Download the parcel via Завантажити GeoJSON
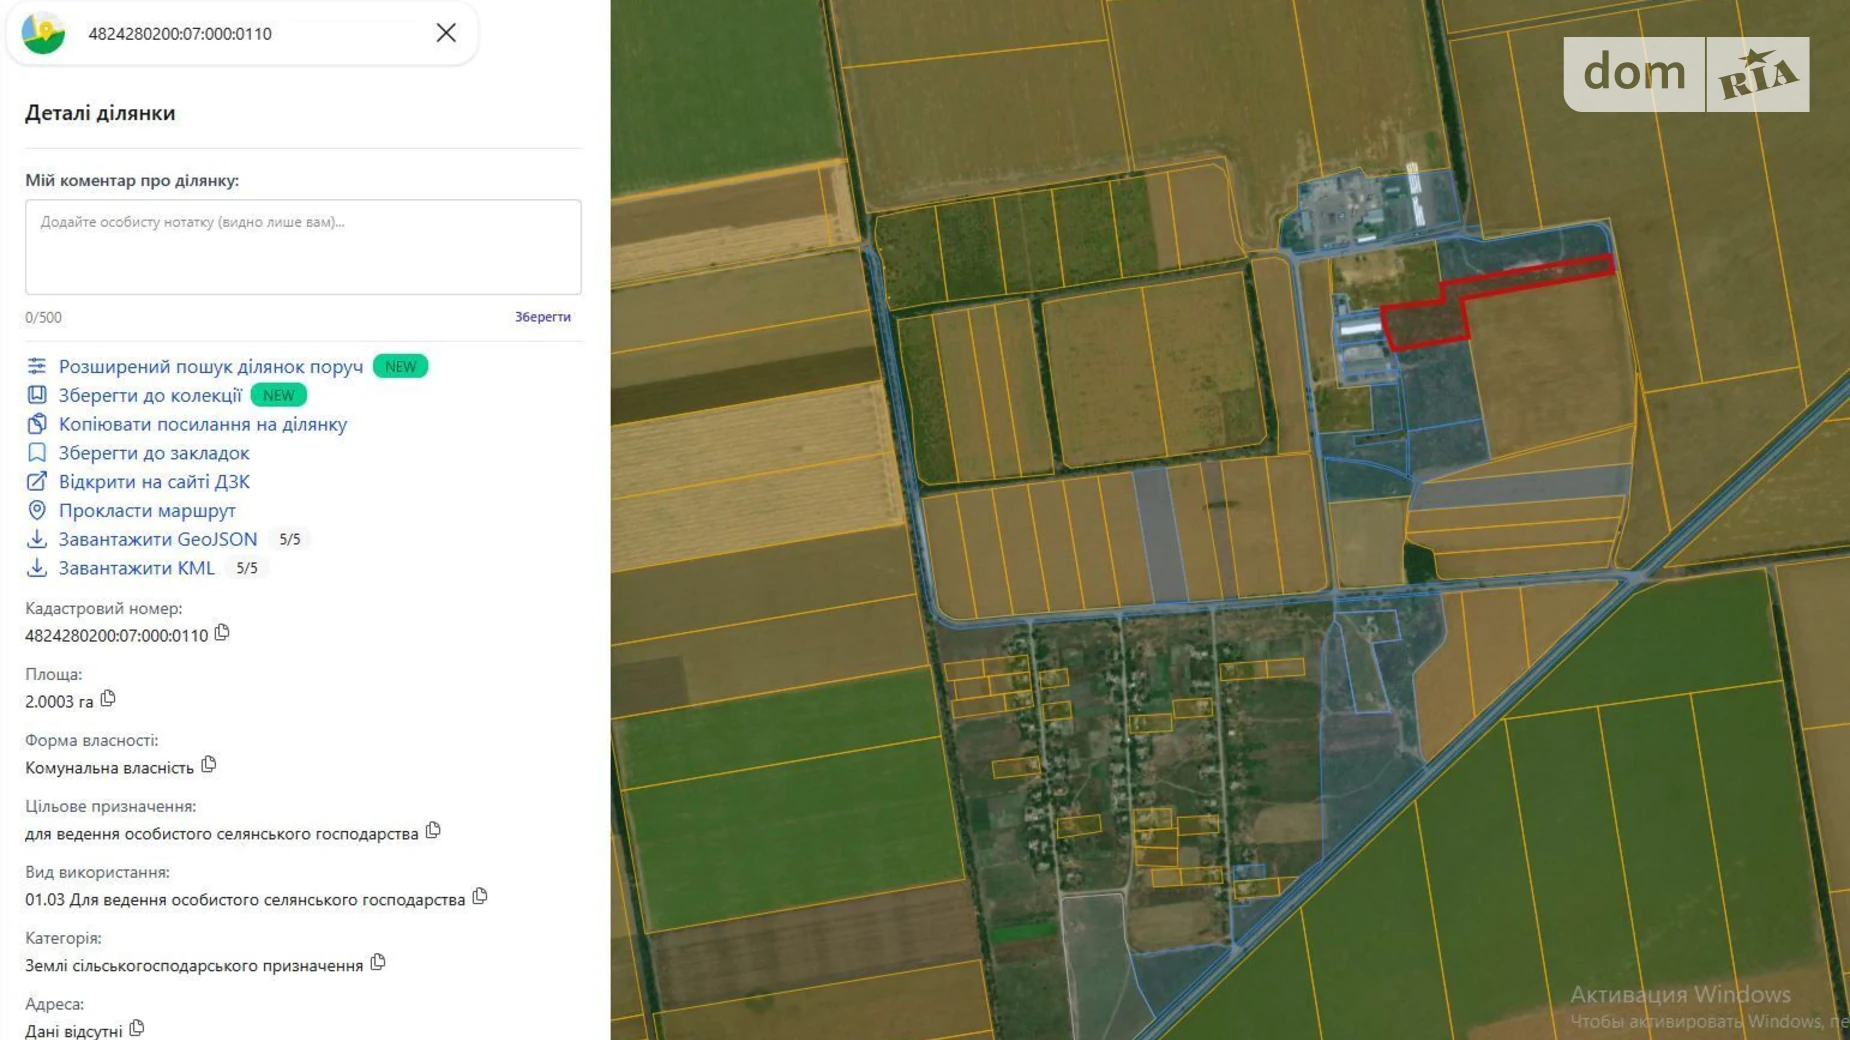This screenshot has height=1040, width=1850. pos(158,539)
